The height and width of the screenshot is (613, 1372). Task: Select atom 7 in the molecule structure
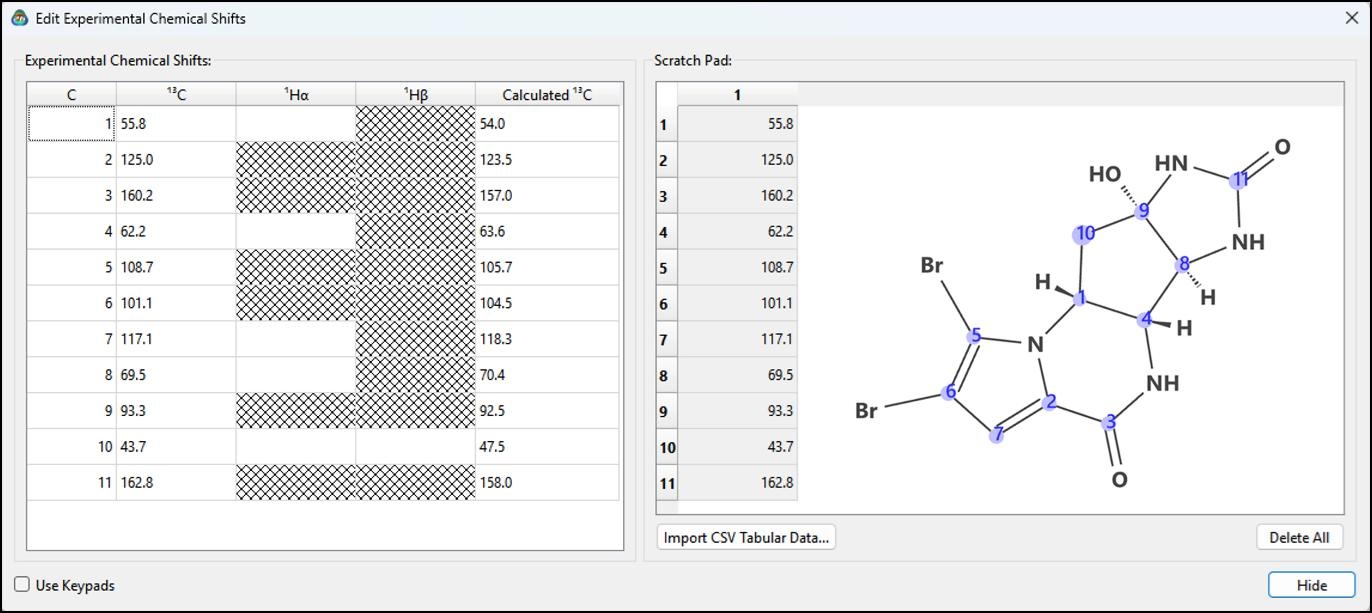(996, 433)
